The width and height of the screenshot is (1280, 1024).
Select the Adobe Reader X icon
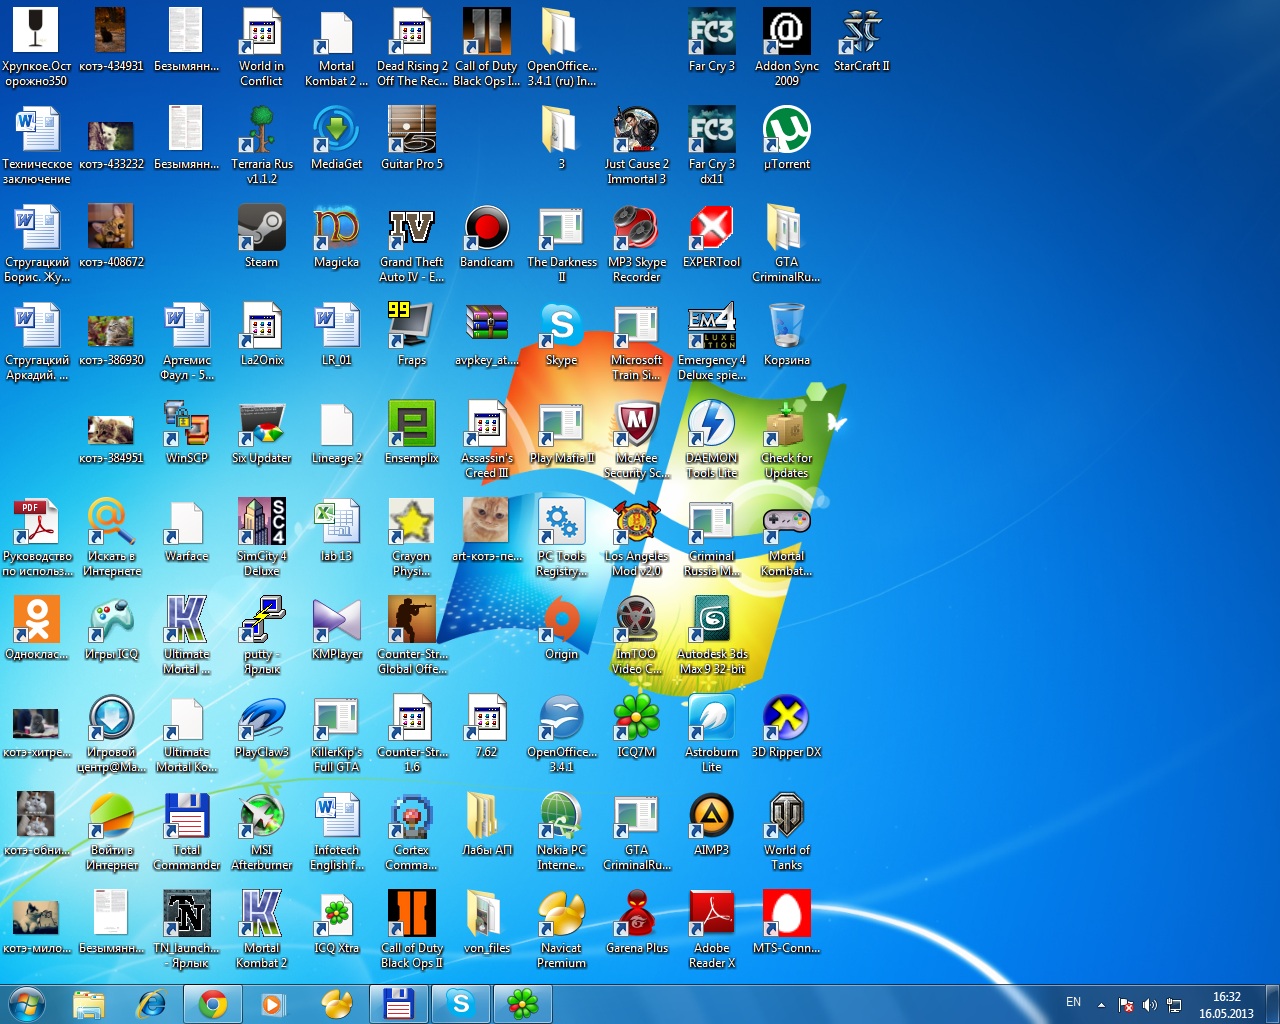[711, 930]
